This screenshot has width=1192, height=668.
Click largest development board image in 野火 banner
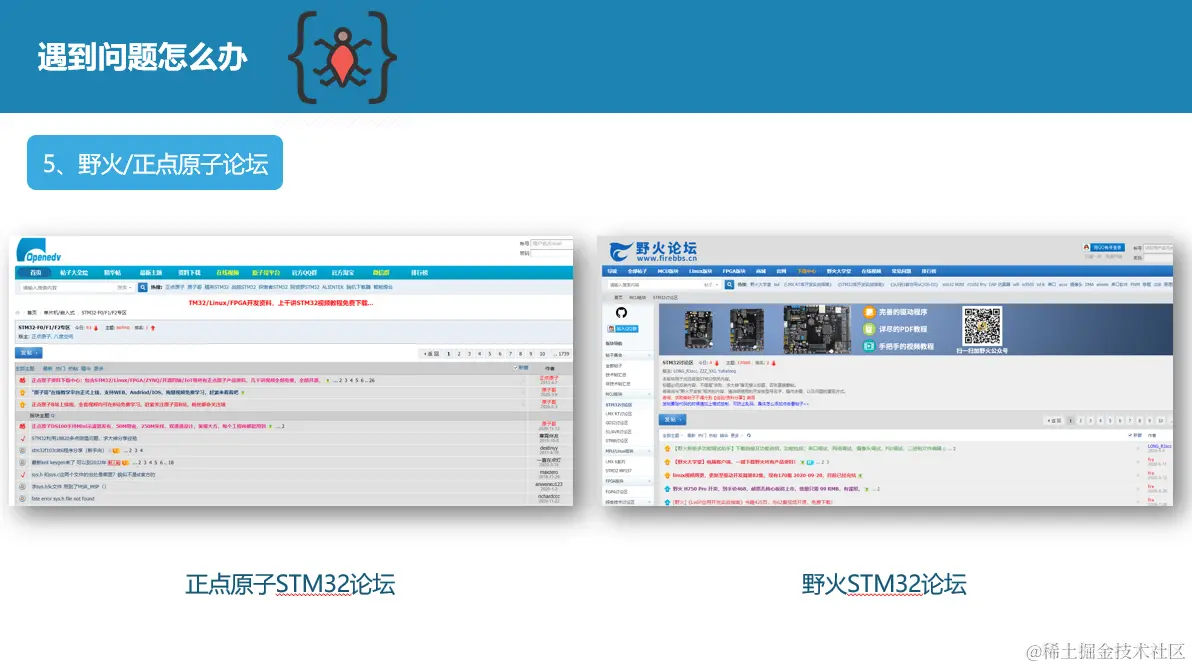[x=817, y=328]
